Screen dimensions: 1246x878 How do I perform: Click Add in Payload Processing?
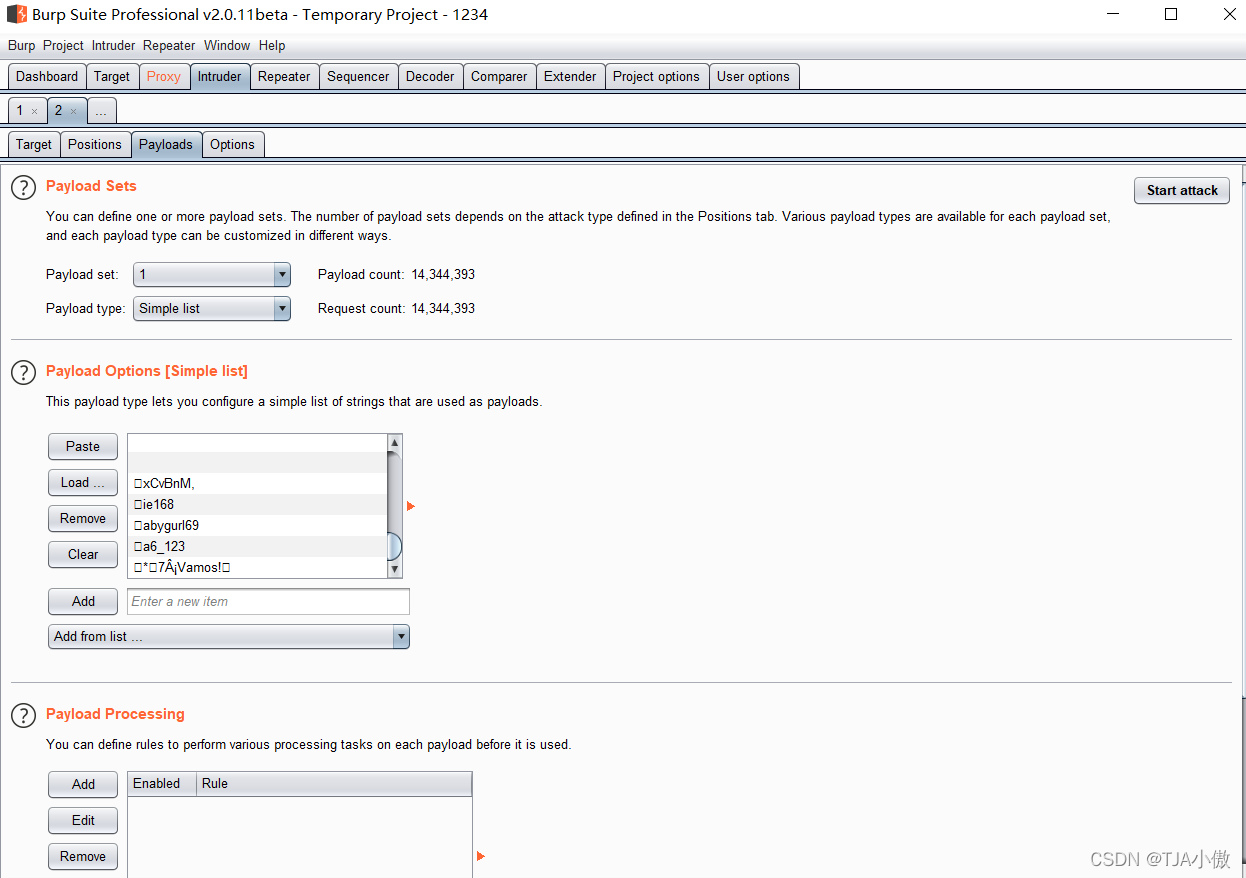pos(83,784)
